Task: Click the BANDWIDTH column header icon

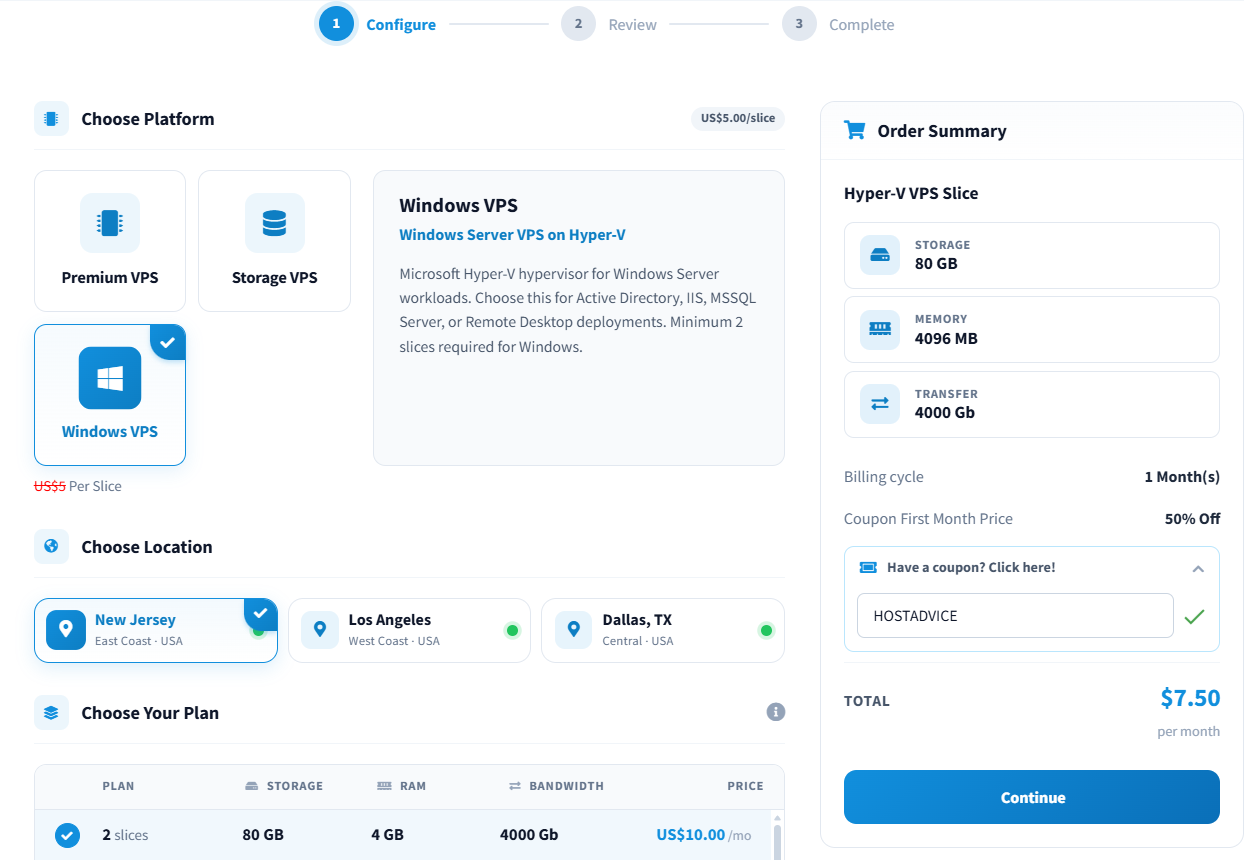Action: 515,786
